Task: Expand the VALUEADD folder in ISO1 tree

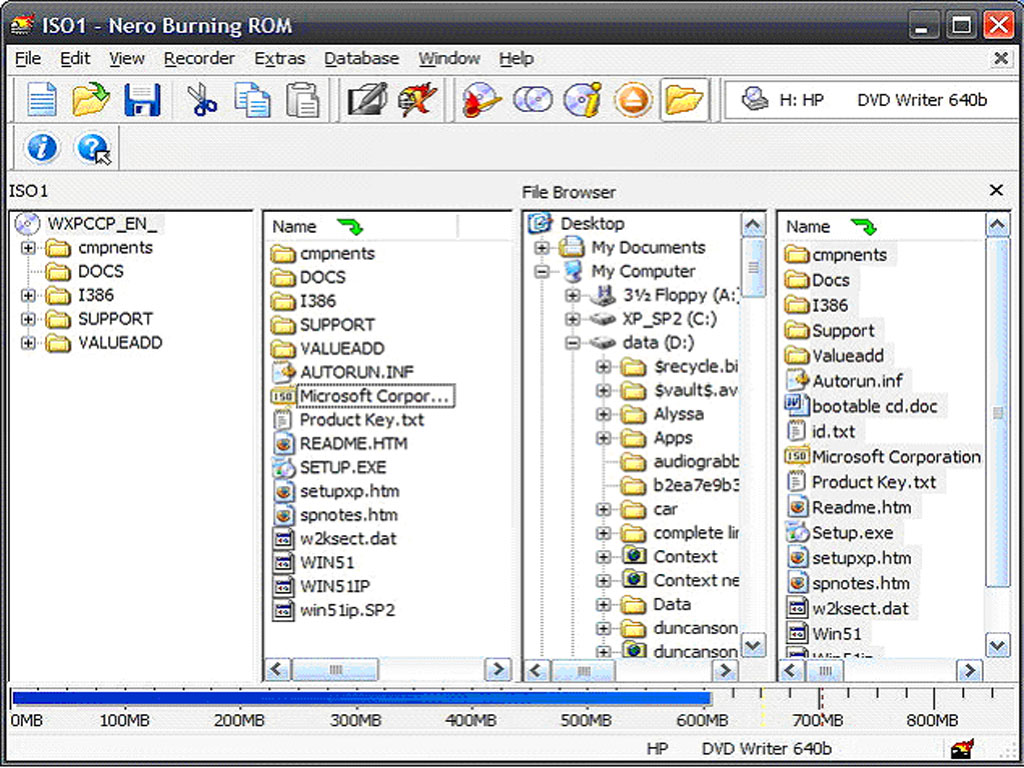Action: [27, 343]
